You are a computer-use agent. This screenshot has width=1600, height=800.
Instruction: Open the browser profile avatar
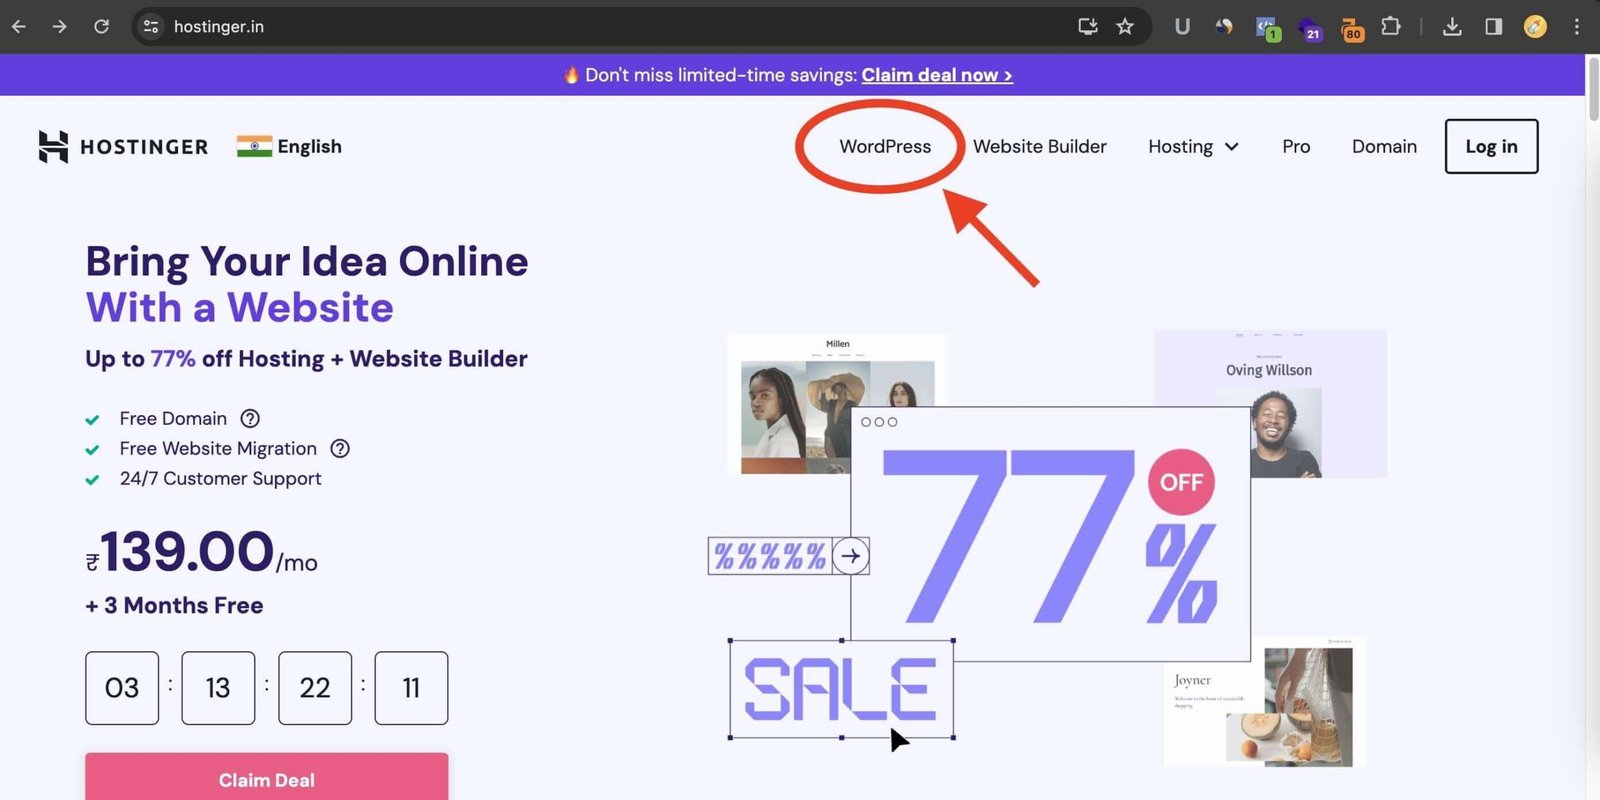(1535, 27)
